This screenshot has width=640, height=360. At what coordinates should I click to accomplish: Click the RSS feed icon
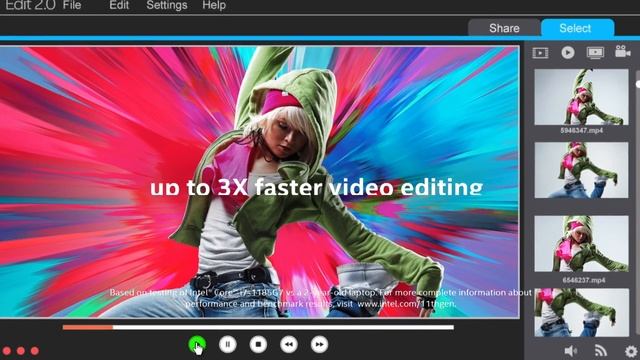click(600, 351)
